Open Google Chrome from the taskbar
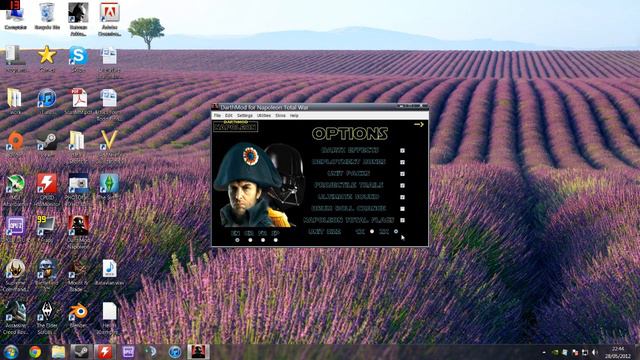 [35, 352]
